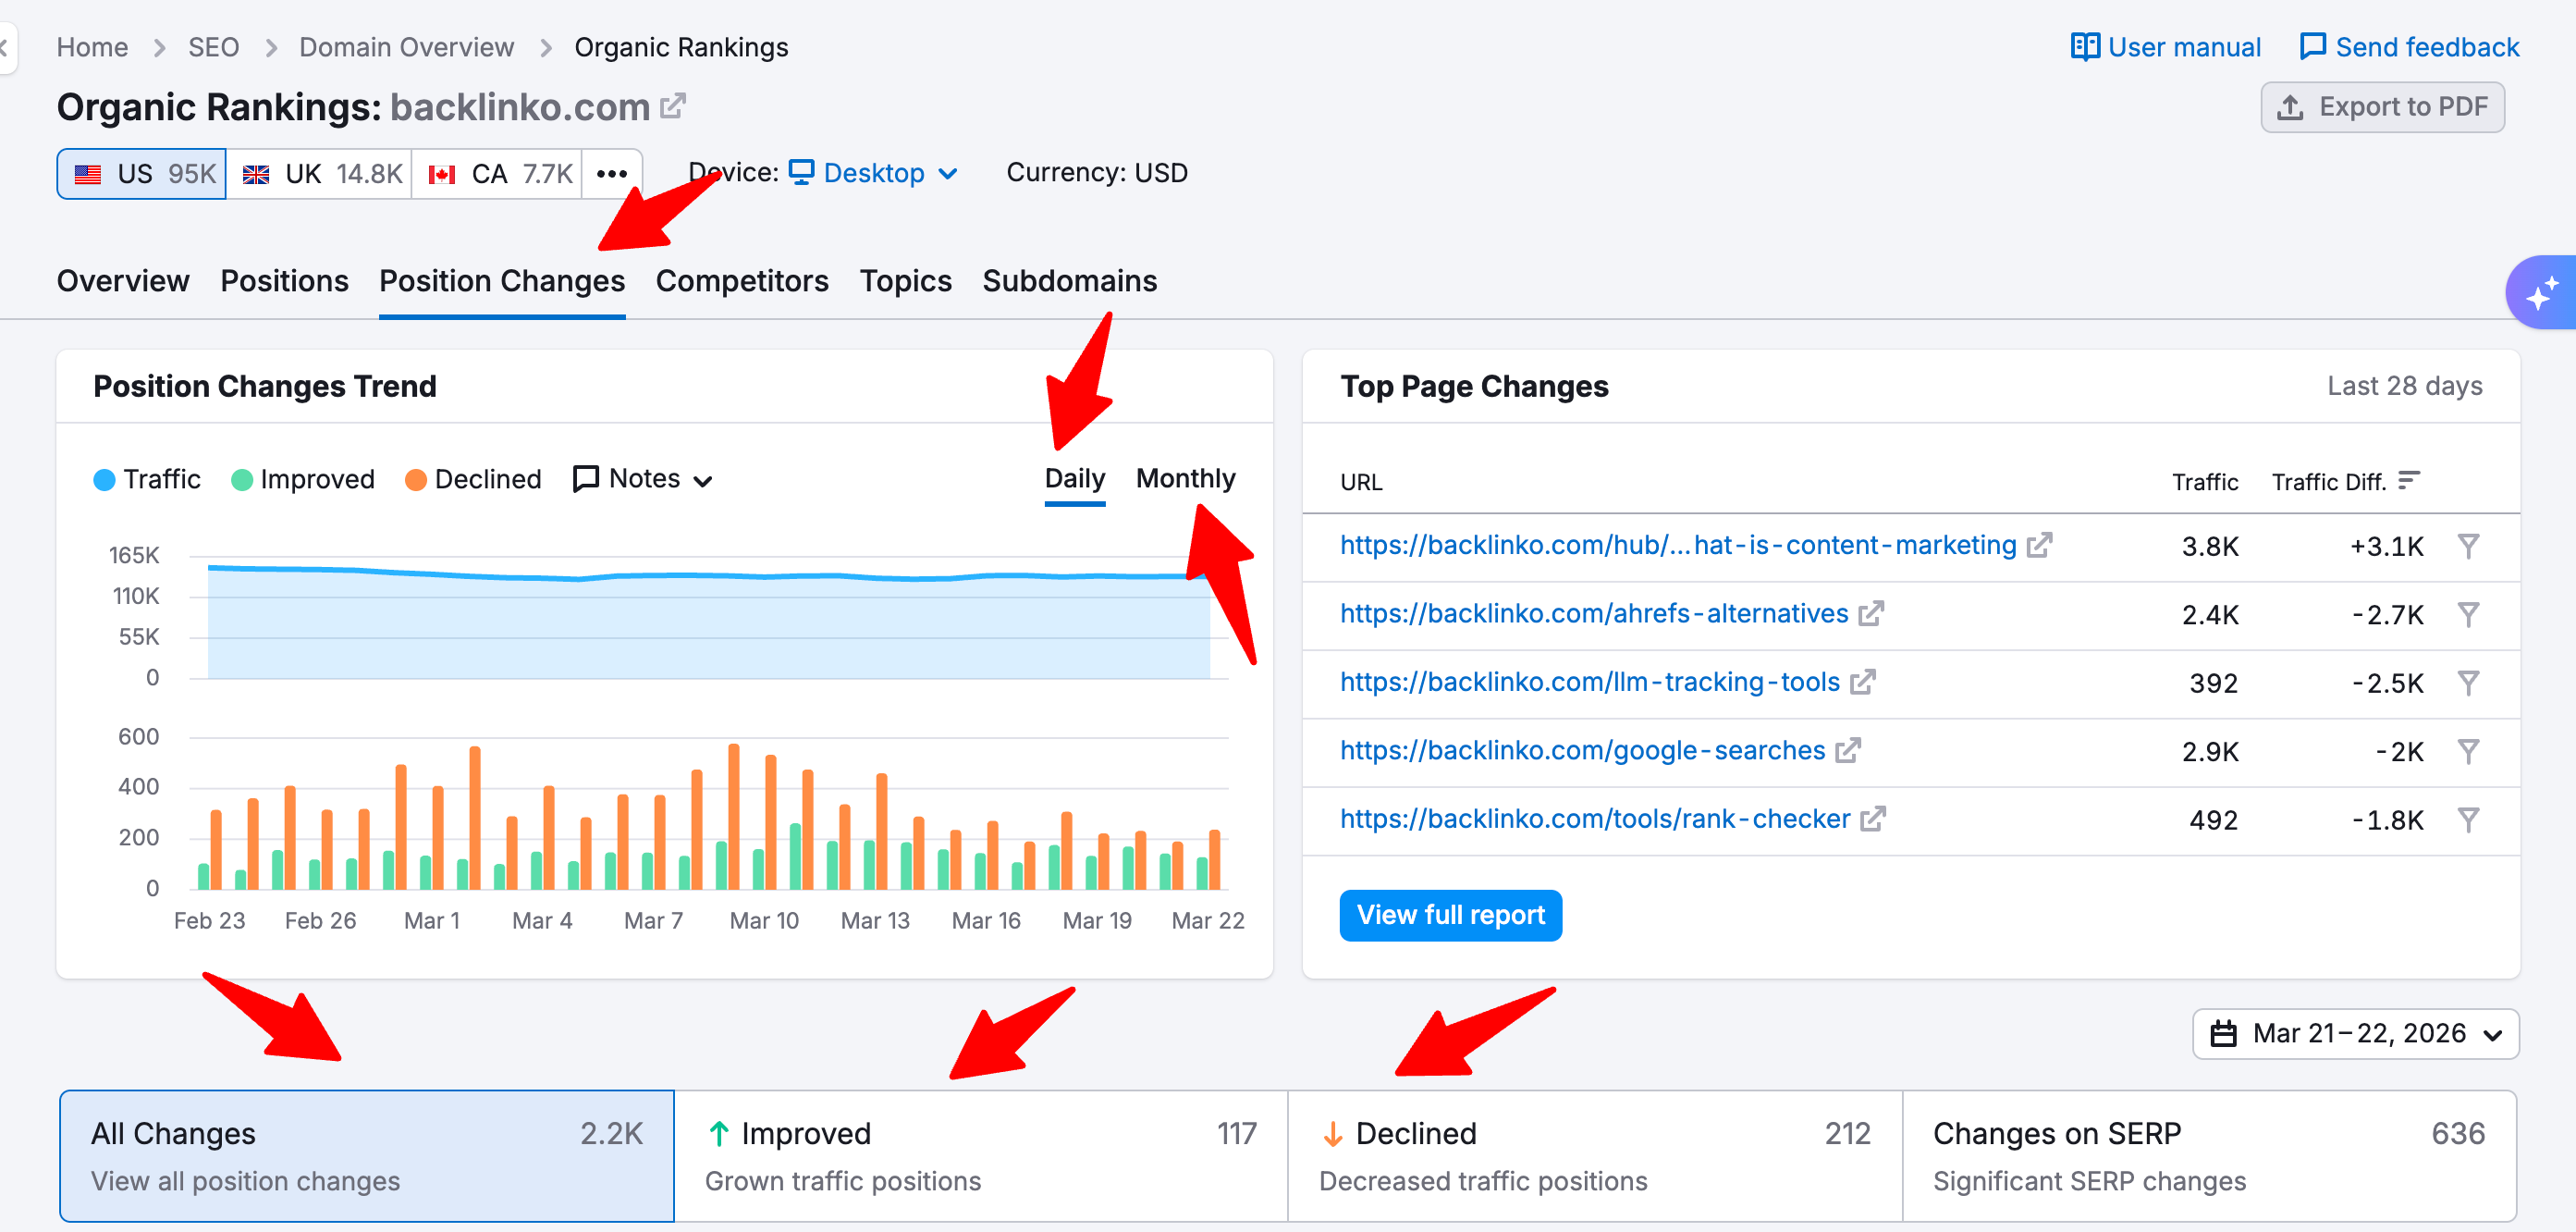Select the Changes on SERP 636 card
The image size is (2576, 1232).
(2209, 1156)
